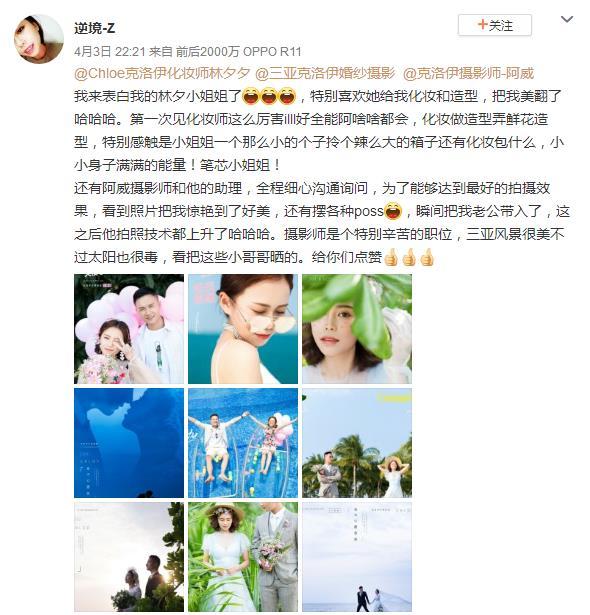View the couple walking on beach photo
This screenshot has height=615, width=590.
pyautogui.click(x=357, y=557)
